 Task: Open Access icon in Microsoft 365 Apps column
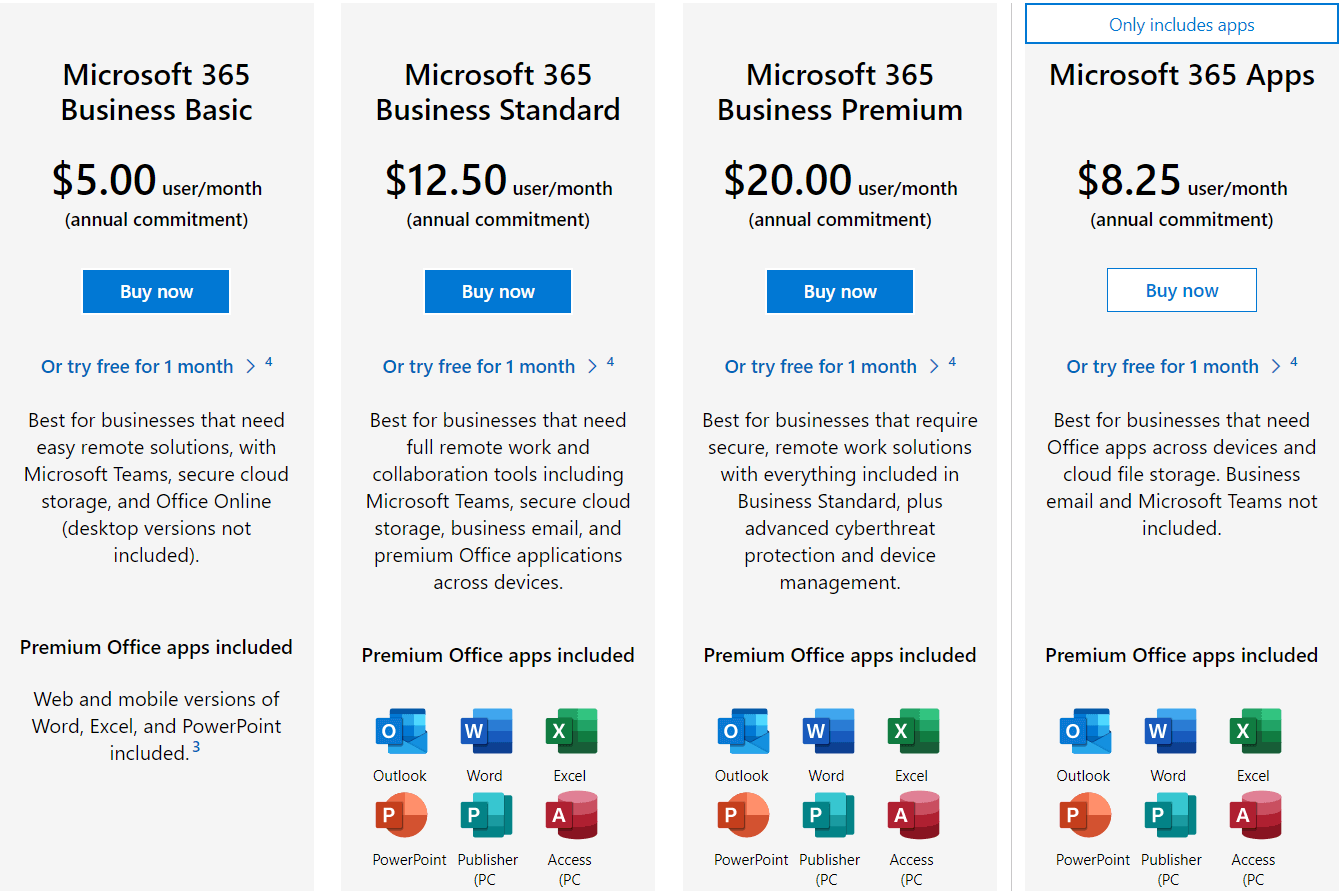pyautogui.click(x=1255, y=815)
